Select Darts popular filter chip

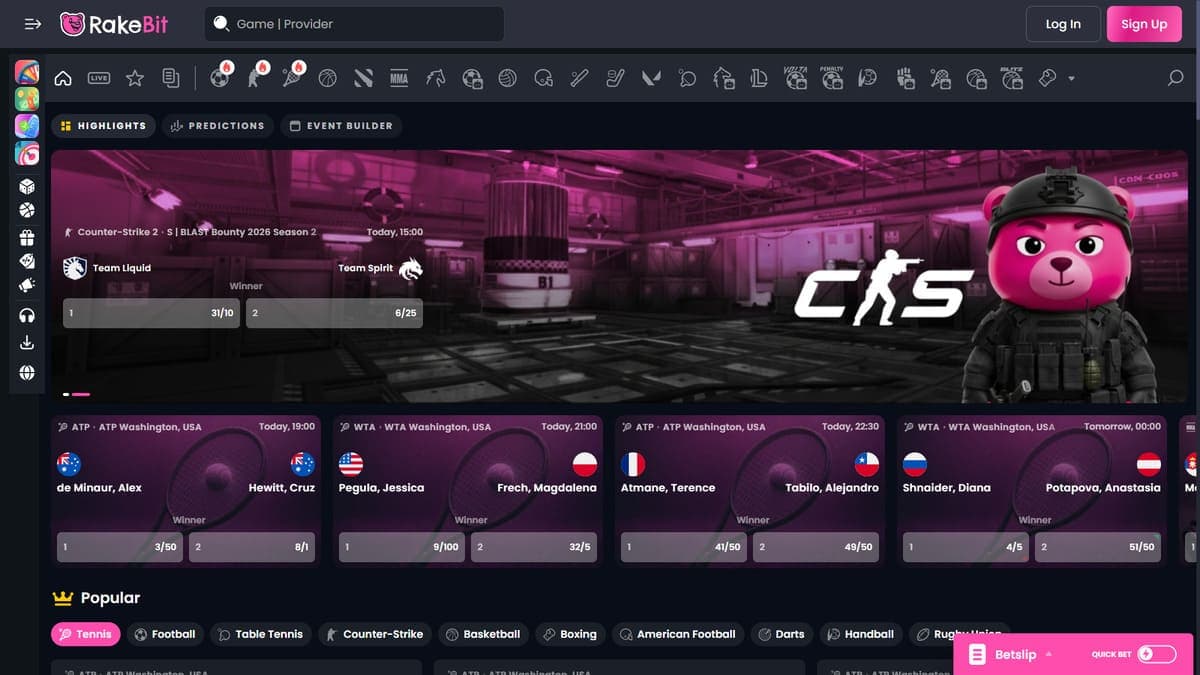pyautogui.click(x=781, y=634)
